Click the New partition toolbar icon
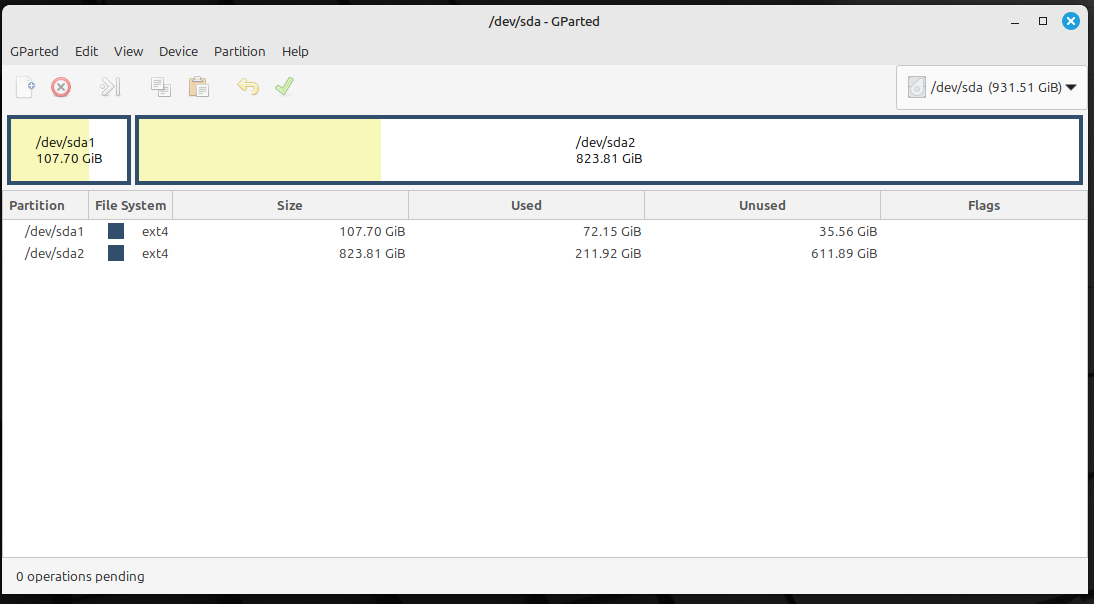 (26, 87)
